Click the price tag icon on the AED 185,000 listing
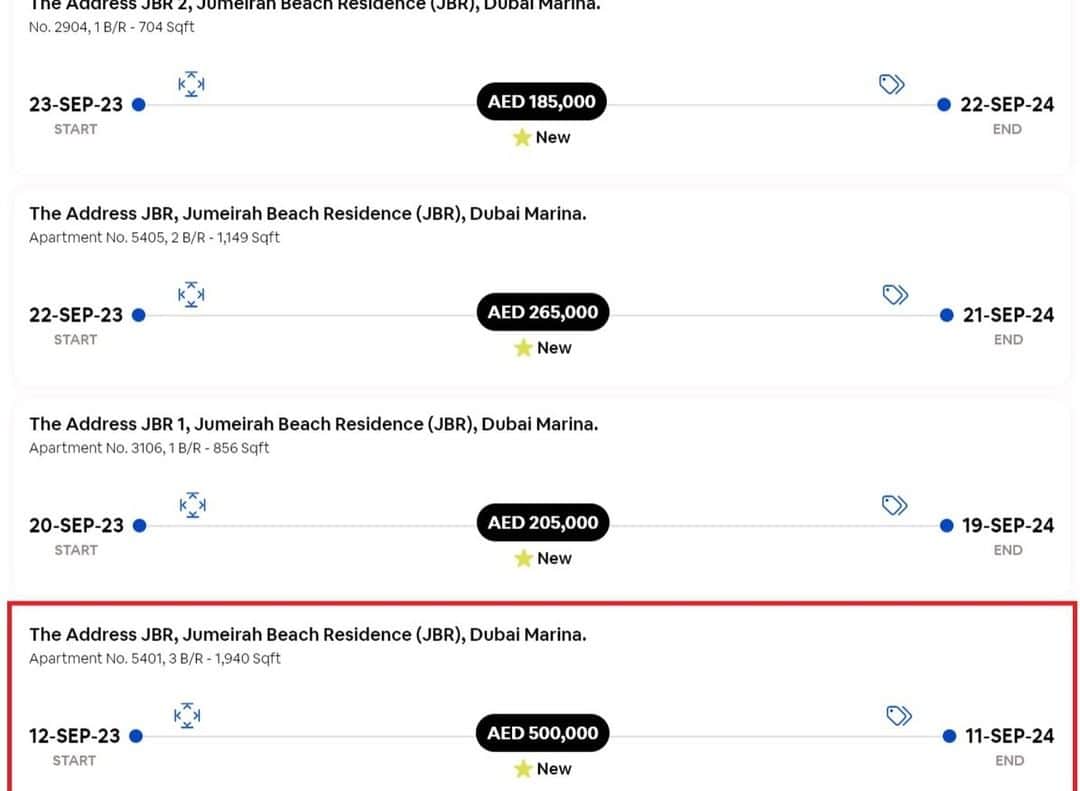This screenshot has height=791, width=1080. point(891,84)
